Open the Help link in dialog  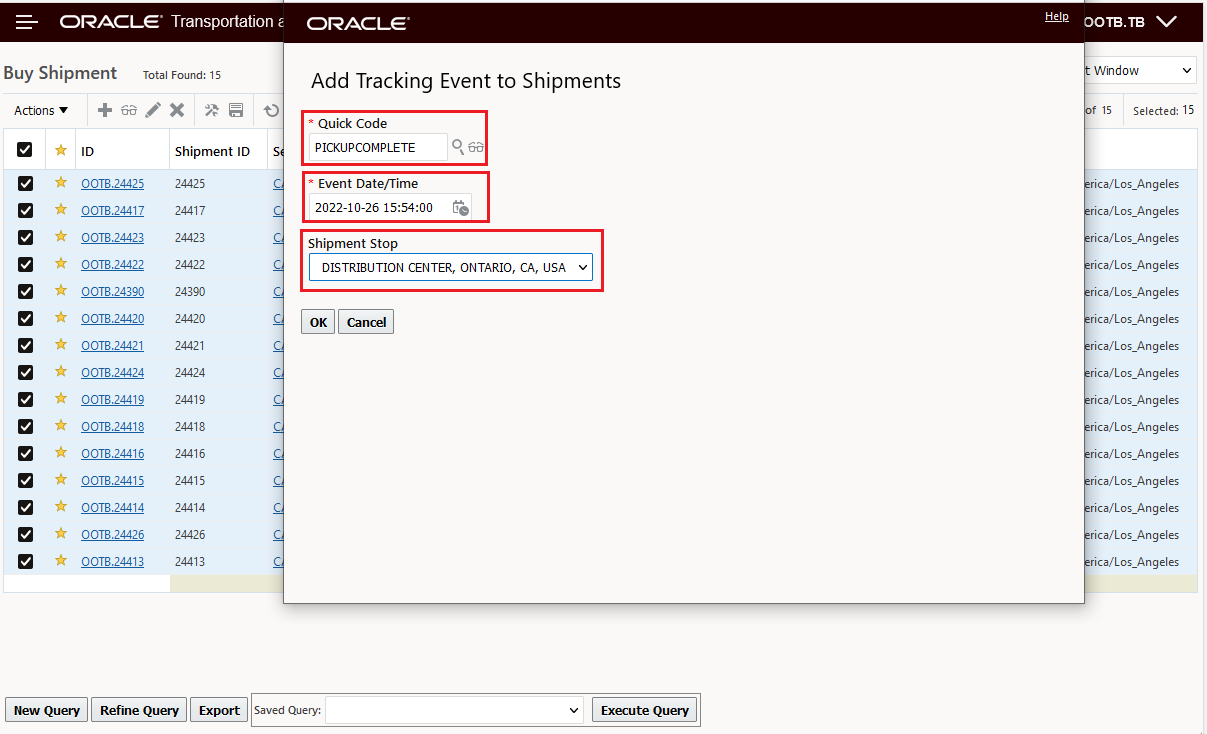pyautogui.click(x=1057, y=16)
